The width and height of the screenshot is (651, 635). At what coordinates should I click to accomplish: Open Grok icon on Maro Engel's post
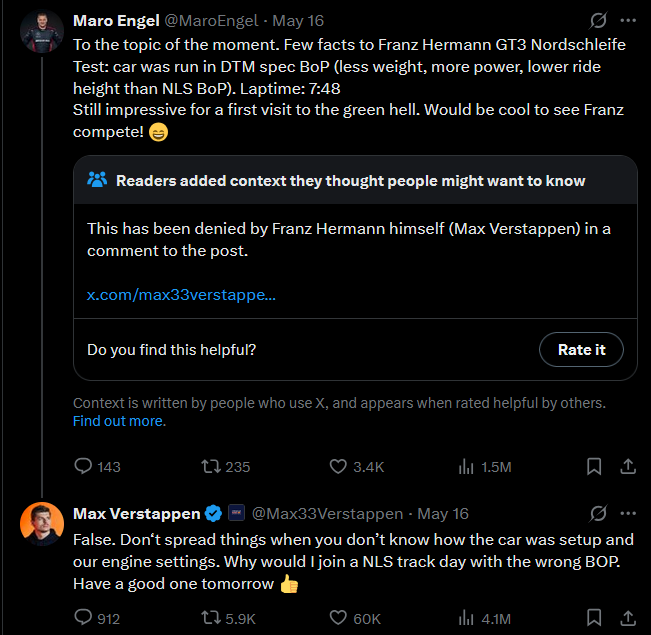pyautogui.click(x=598, y=20)
